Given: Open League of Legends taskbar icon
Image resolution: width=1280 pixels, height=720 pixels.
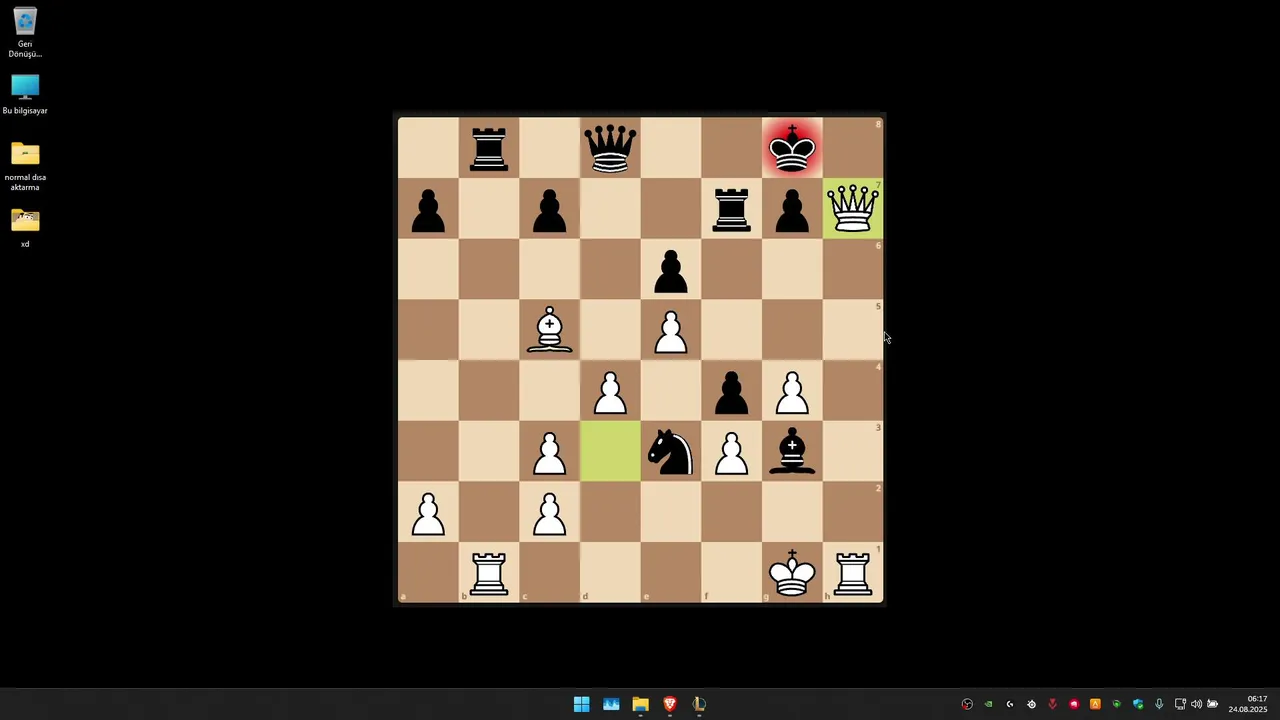Looking at the screenshot, I should tap(699, 704).
